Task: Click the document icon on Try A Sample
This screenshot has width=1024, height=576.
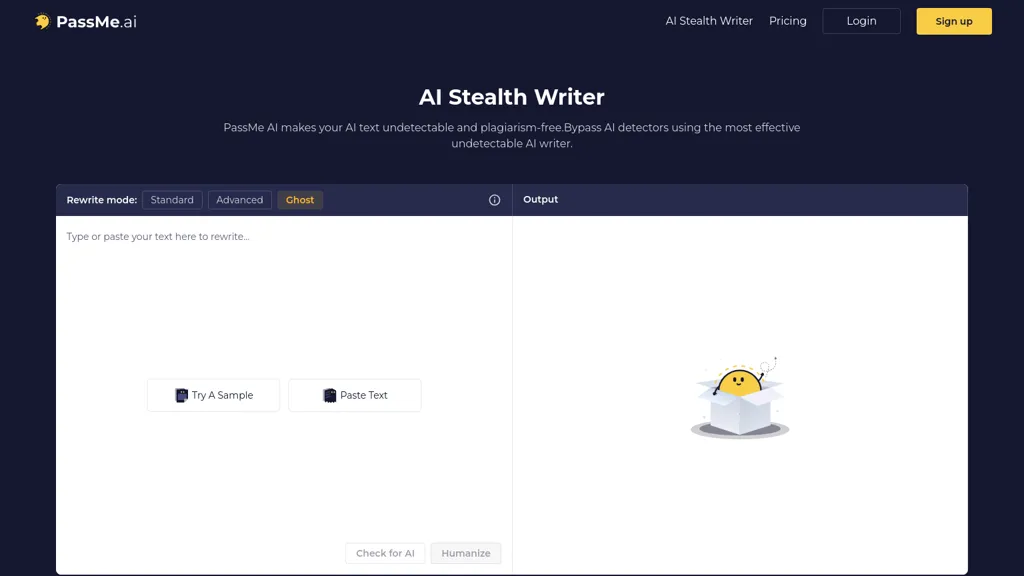Action: pos(181,395)
